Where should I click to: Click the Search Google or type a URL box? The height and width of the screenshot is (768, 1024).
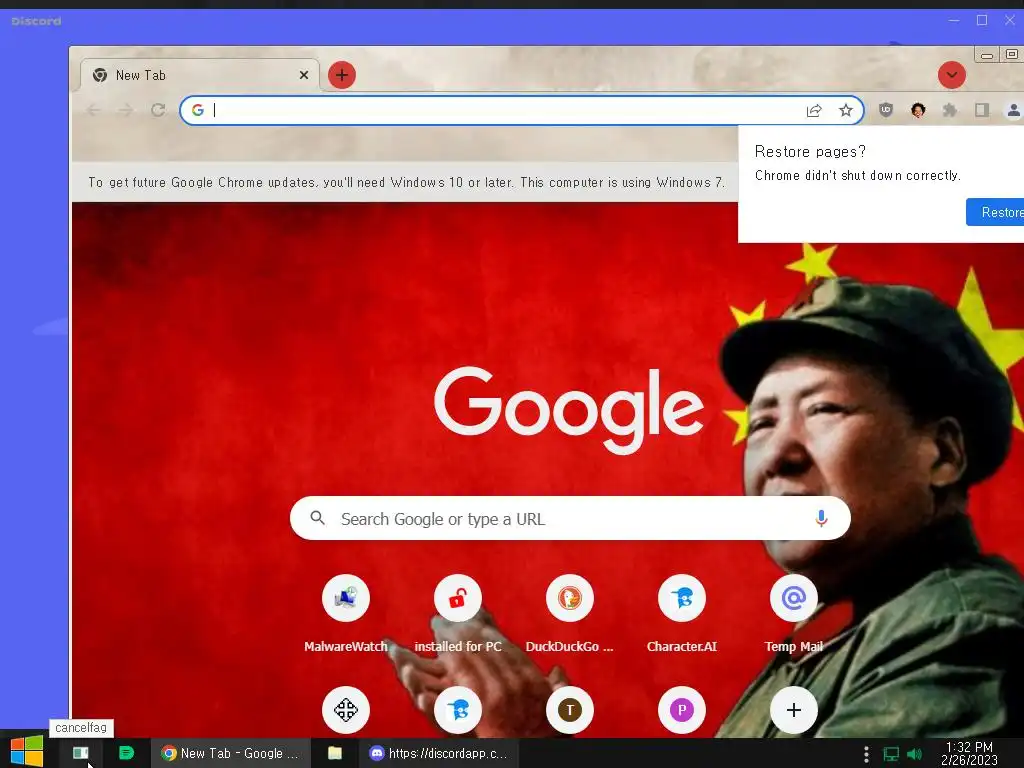pyautogui.click(x=570, y=519)
